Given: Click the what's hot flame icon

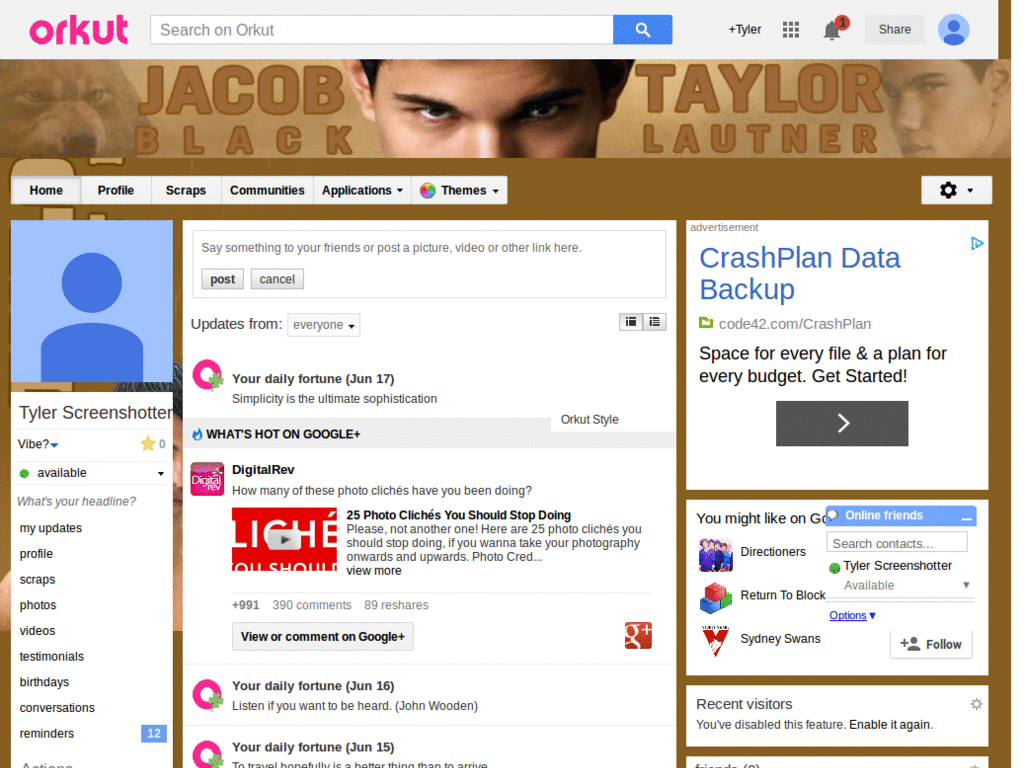Looking at the screenshot, I should 197,434.
